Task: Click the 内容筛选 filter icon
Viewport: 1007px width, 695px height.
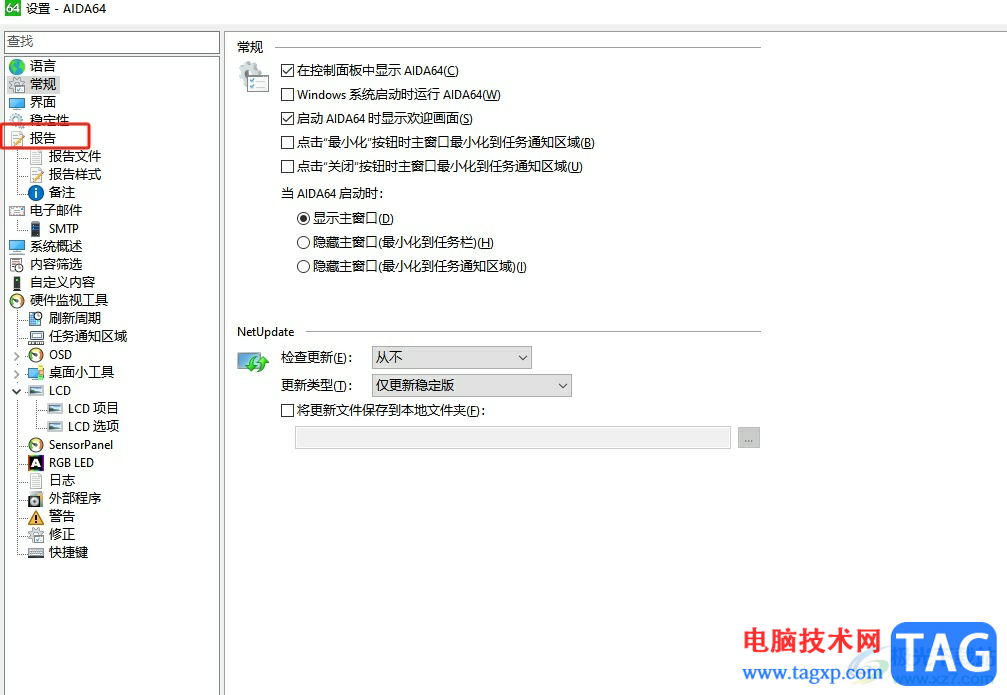Action: click(x=17, y=264)
